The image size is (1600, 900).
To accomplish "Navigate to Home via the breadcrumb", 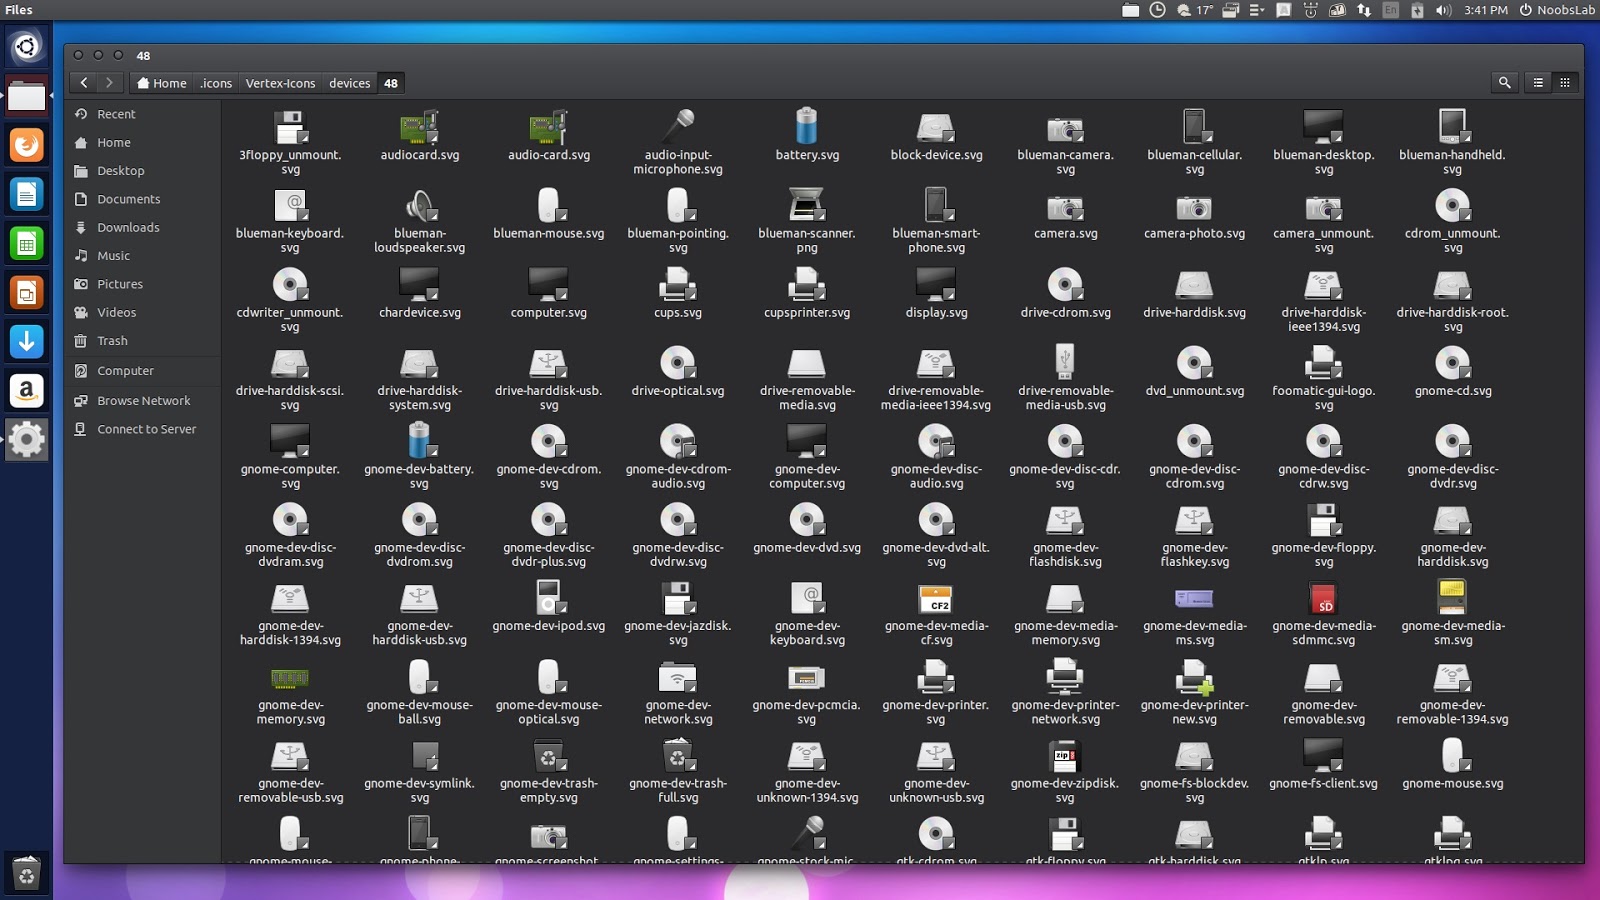I will click(162, 83).
